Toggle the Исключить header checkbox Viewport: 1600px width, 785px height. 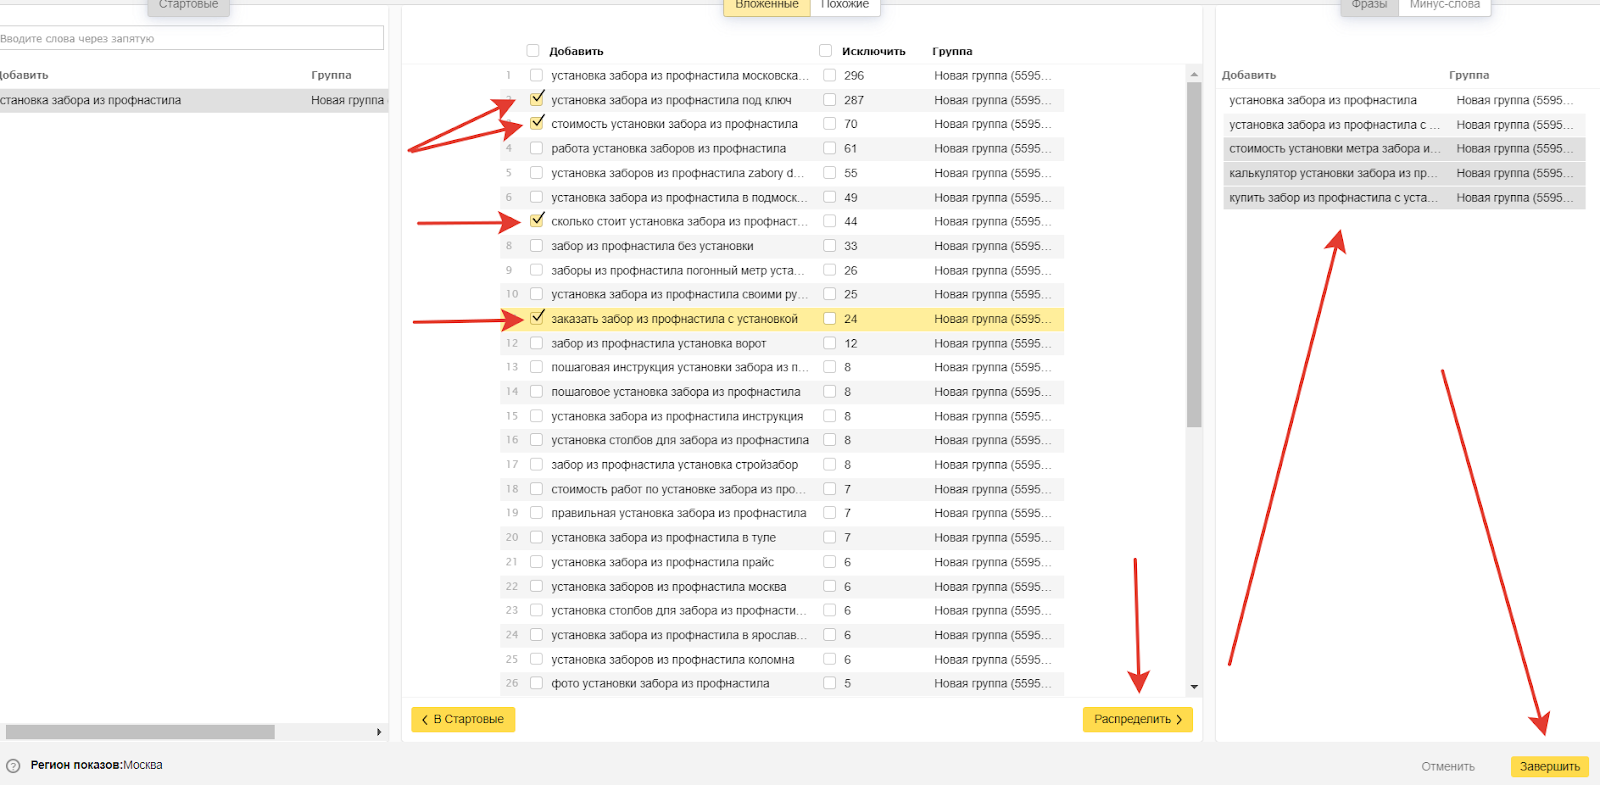point(825,51)
